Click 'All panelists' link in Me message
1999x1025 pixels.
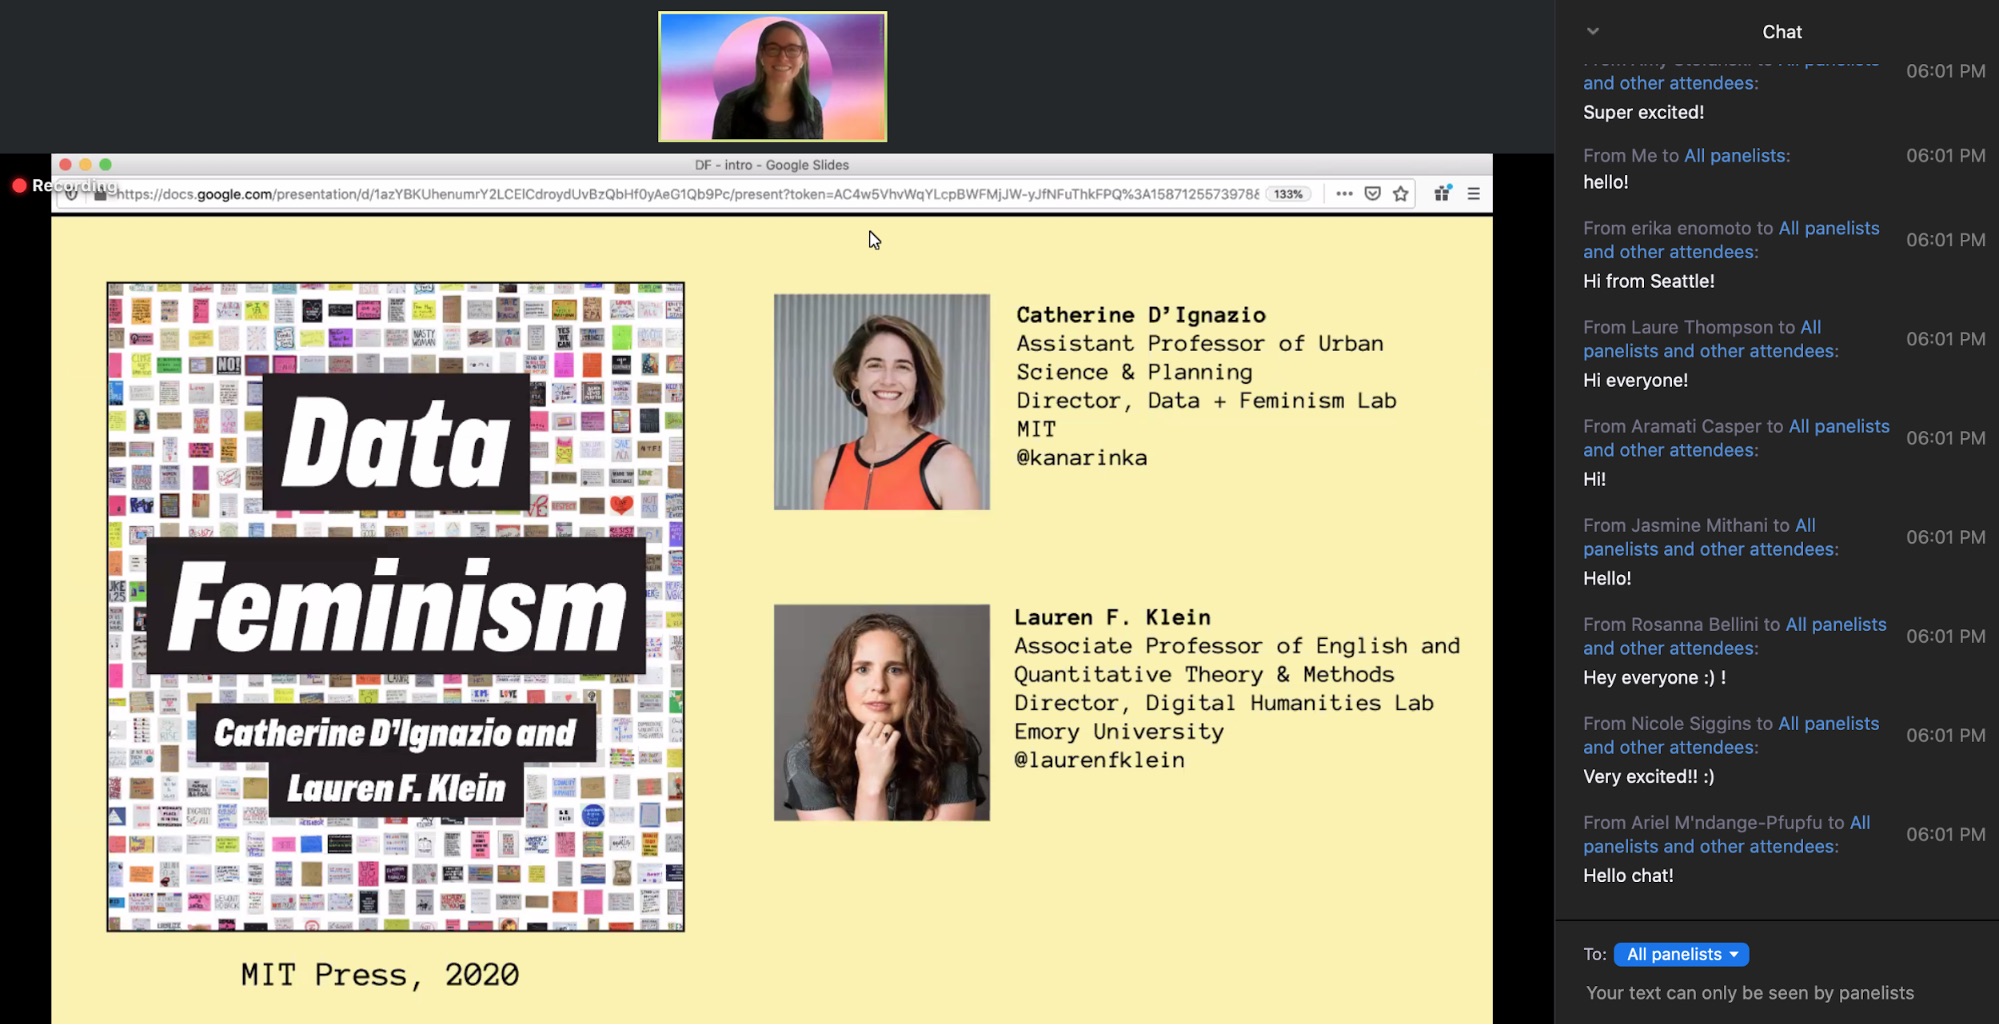pos(1737,156)
